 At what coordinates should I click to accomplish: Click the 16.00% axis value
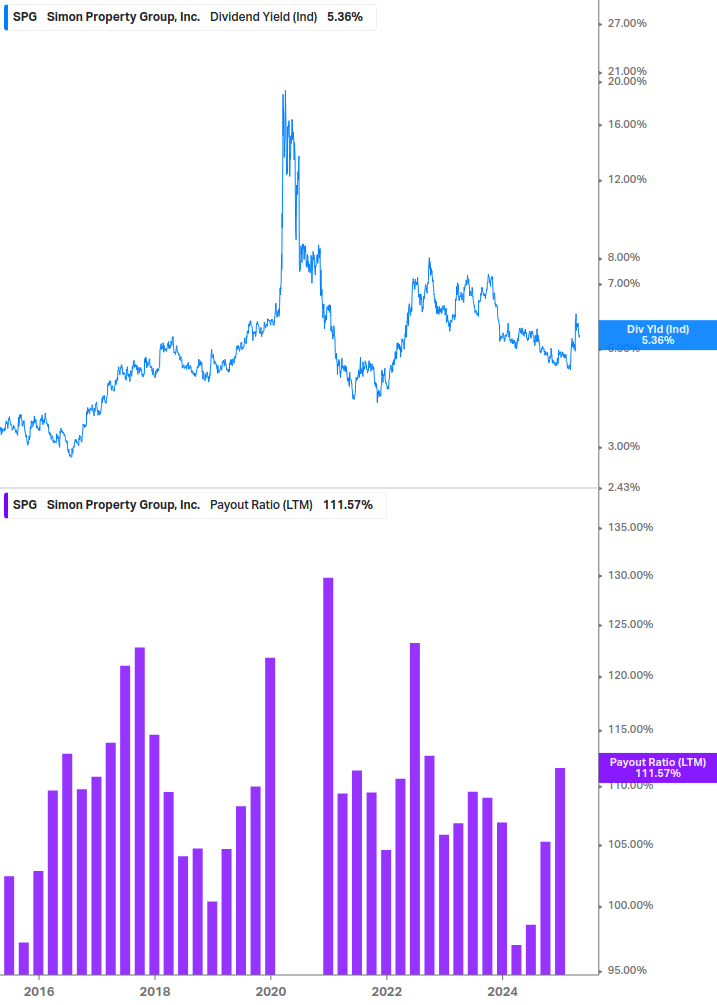[627, 124]
